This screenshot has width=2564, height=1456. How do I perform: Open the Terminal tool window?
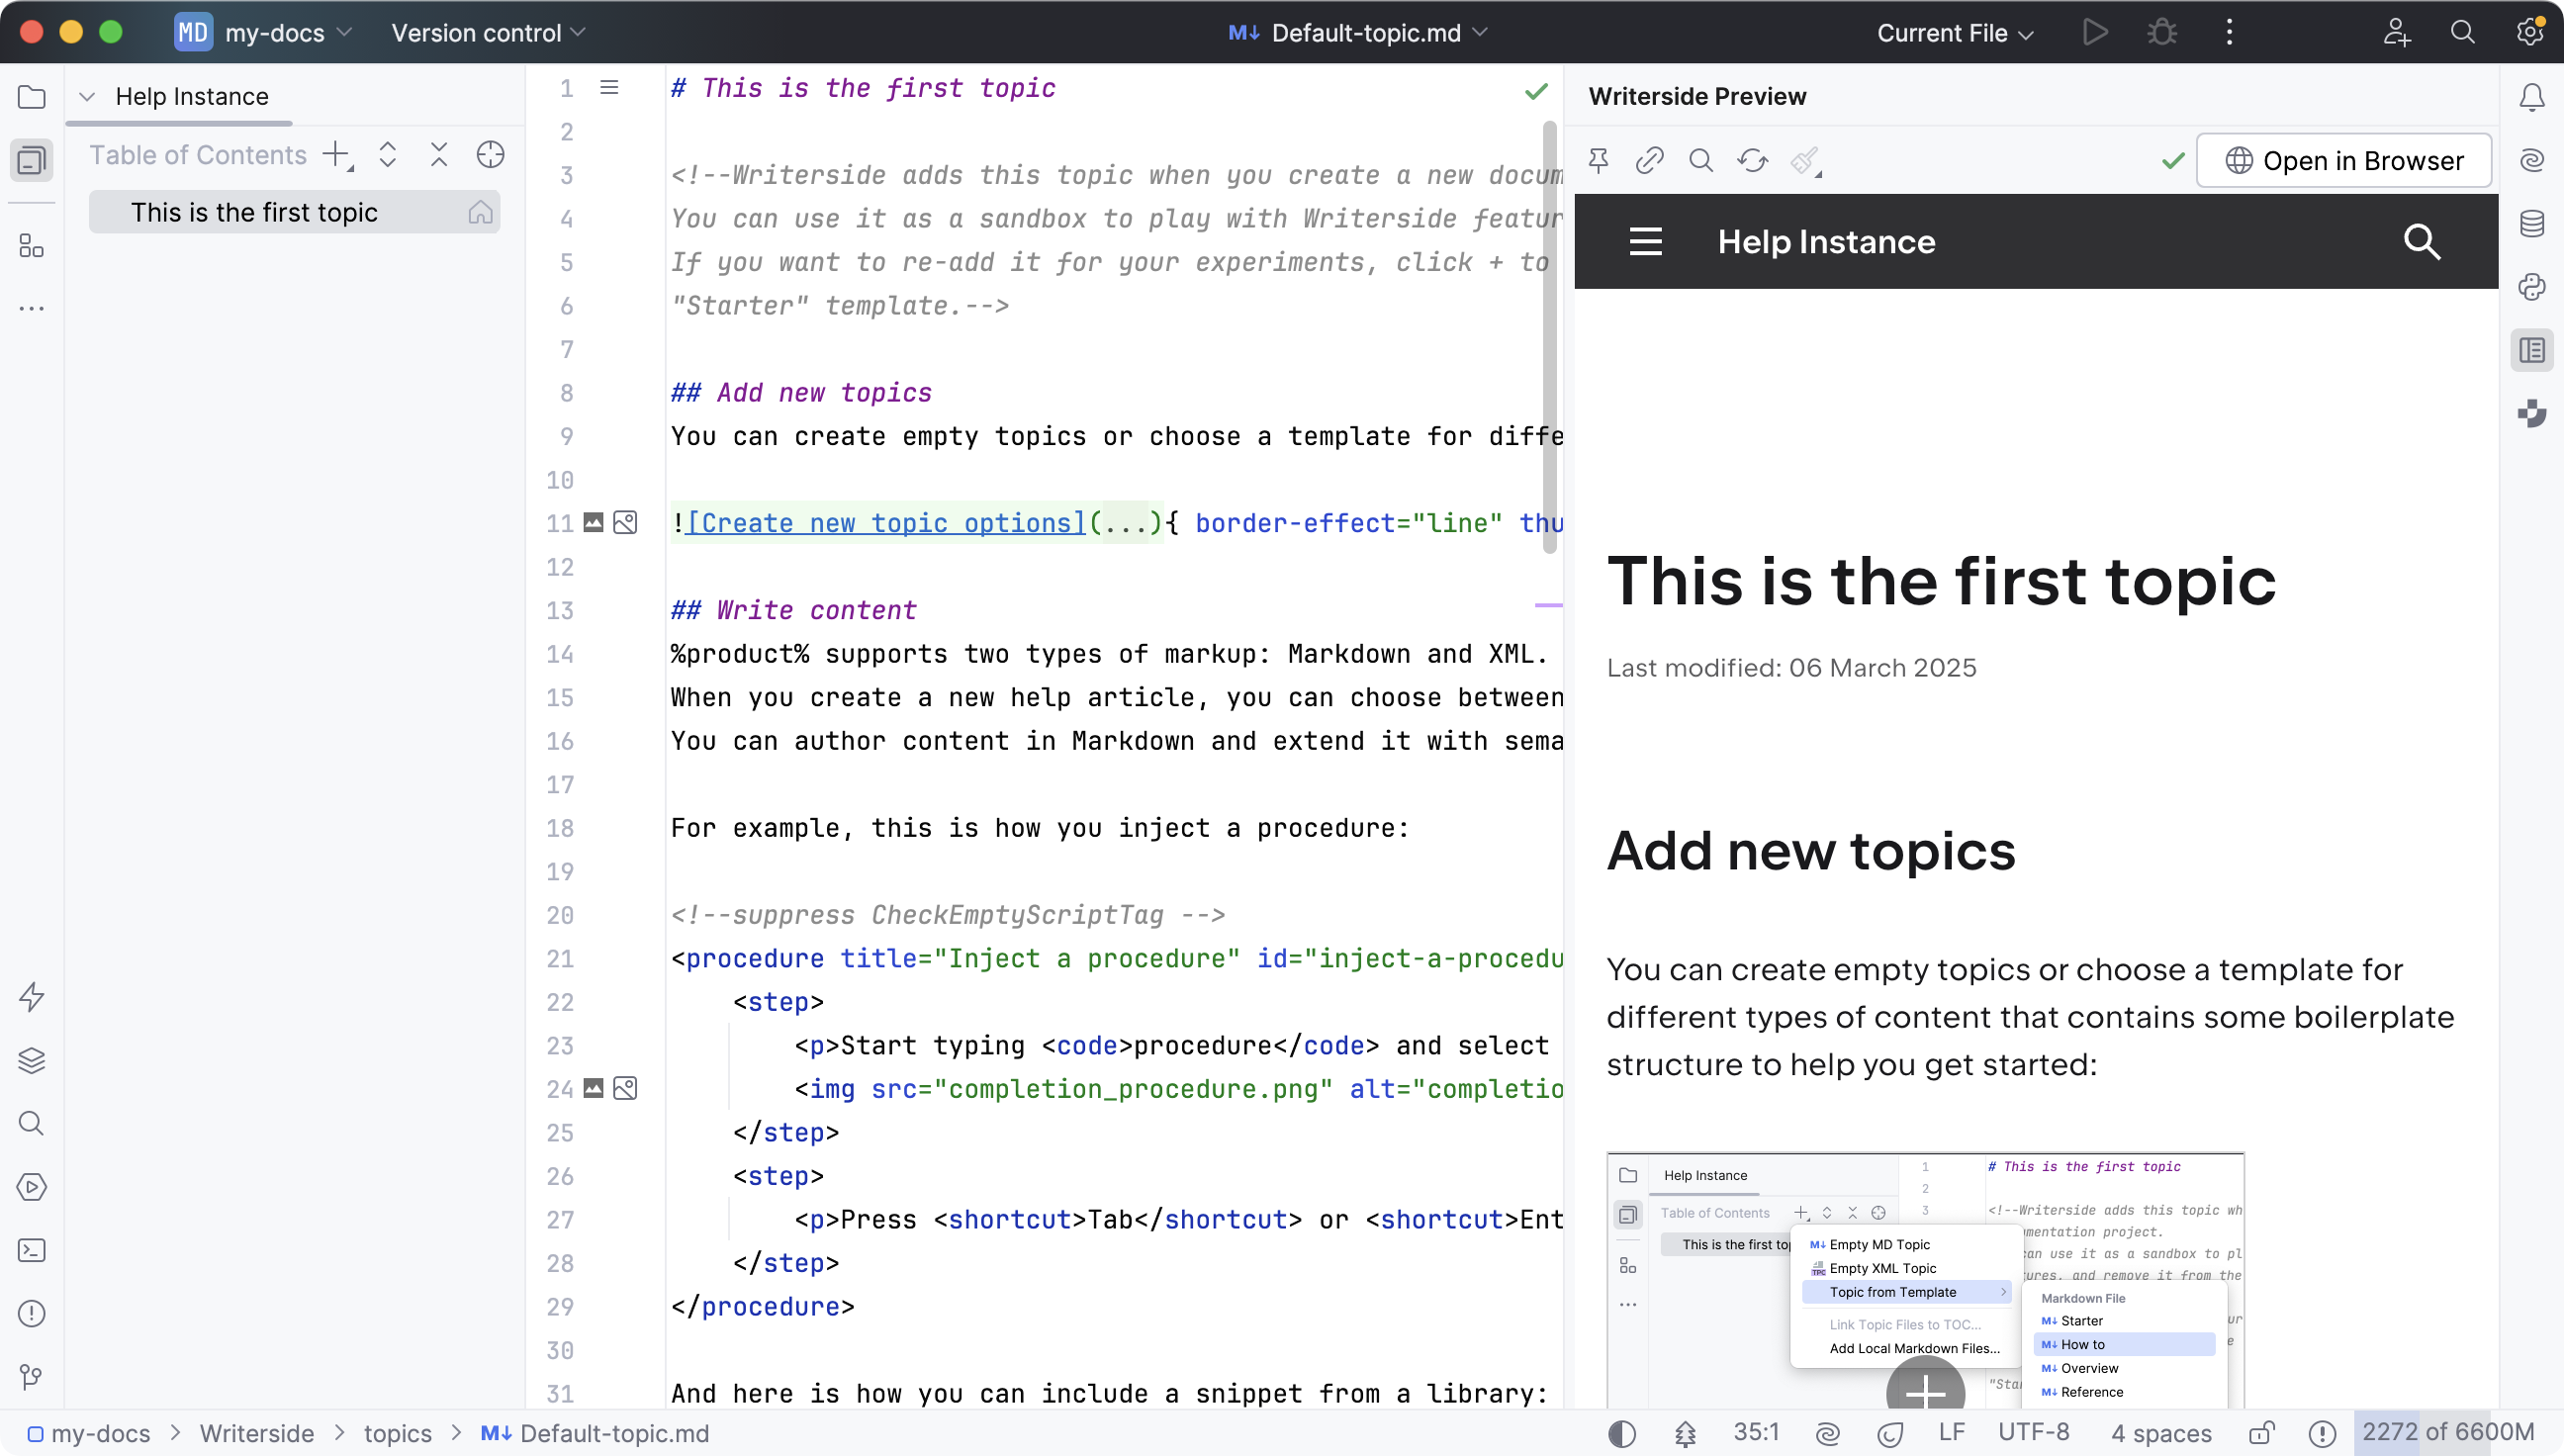pyautogui.click(x=31, y=1250)
